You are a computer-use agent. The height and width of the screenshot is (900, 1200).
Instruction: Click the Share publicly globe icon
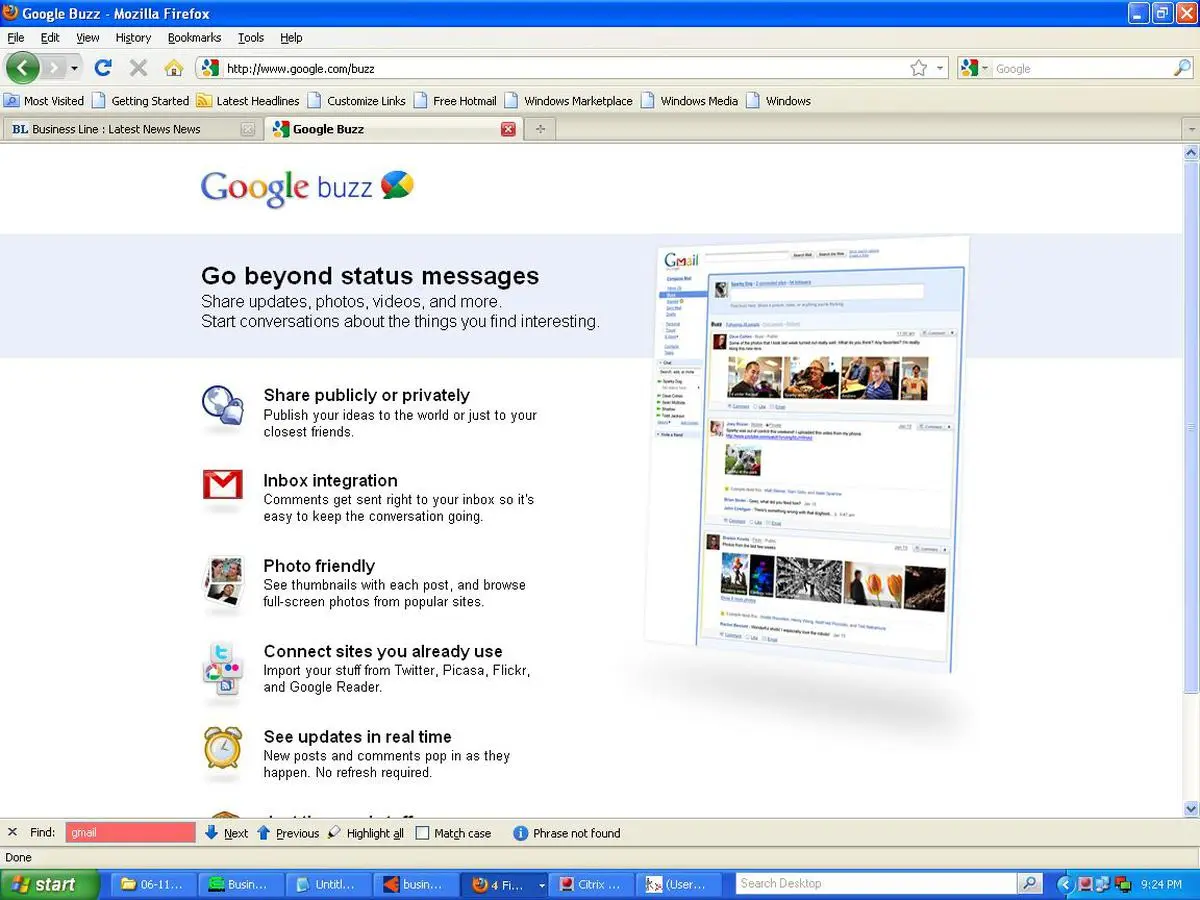pos(222,406)
